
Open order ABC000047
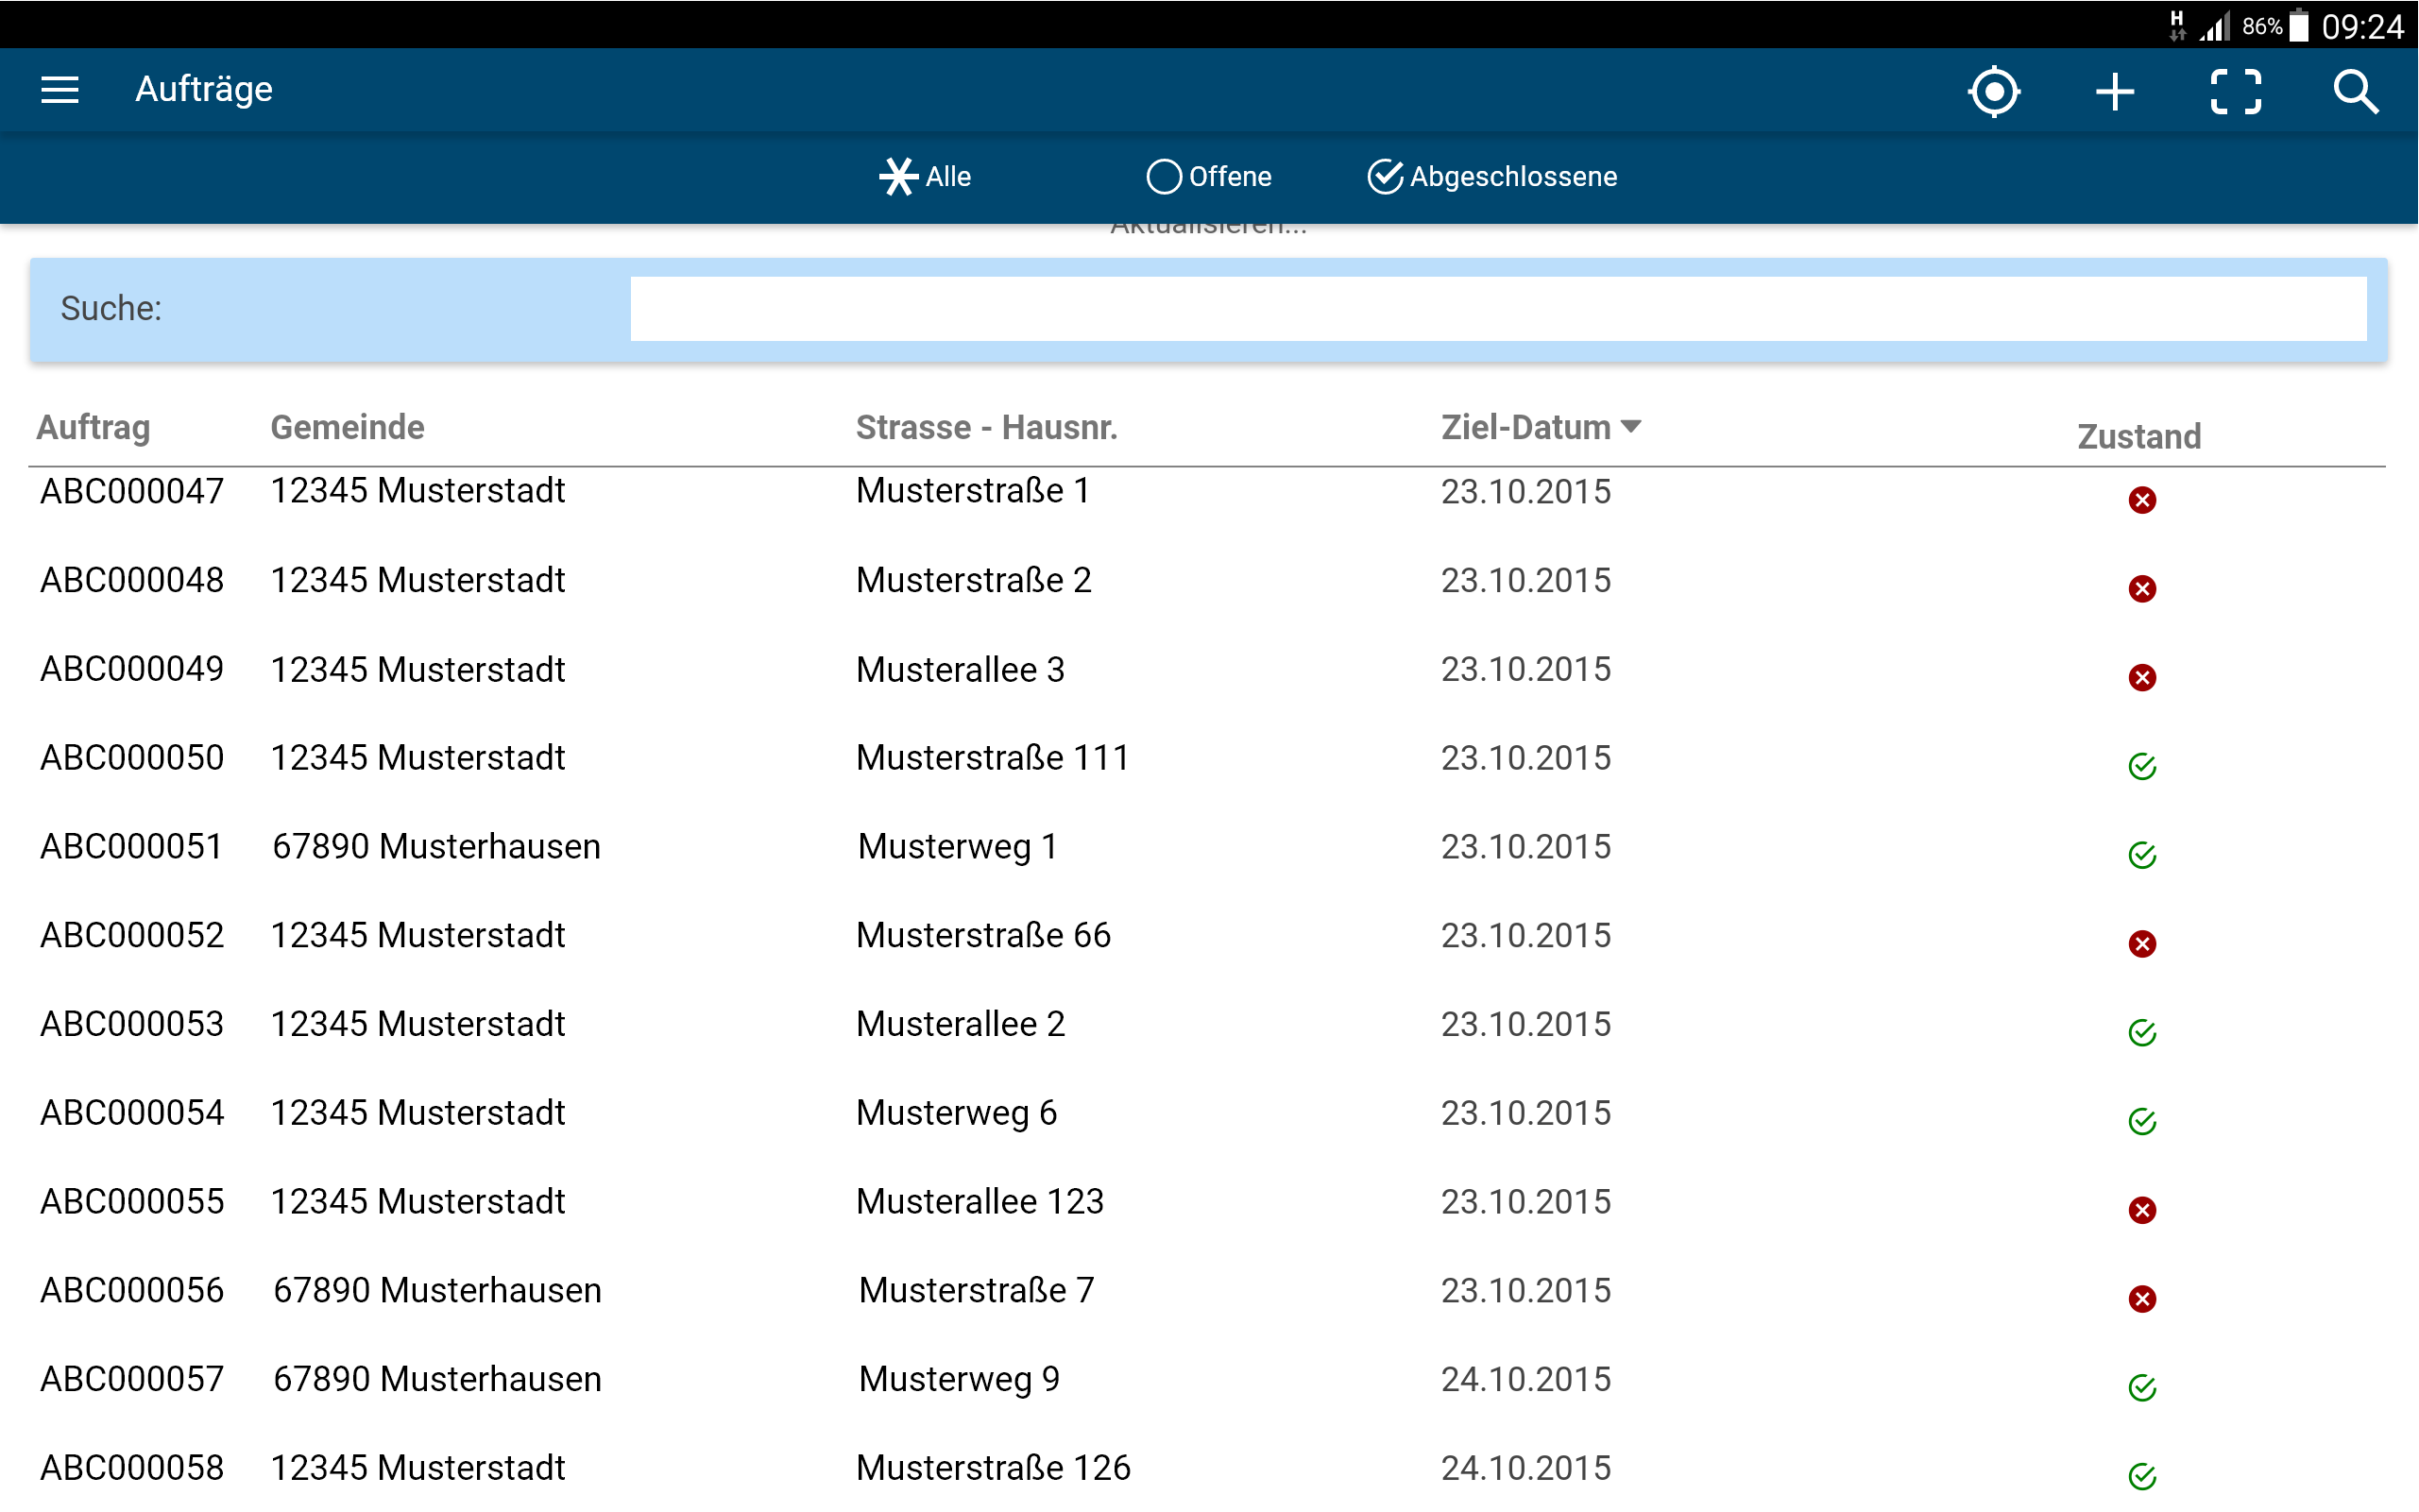(132, 491)
